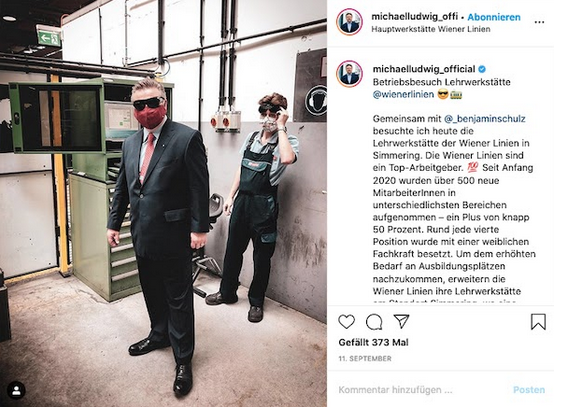The height and width of the screenshot is (407, 569).
Task: Open the @wienerlinien mention
Action: tap(403, 94)
